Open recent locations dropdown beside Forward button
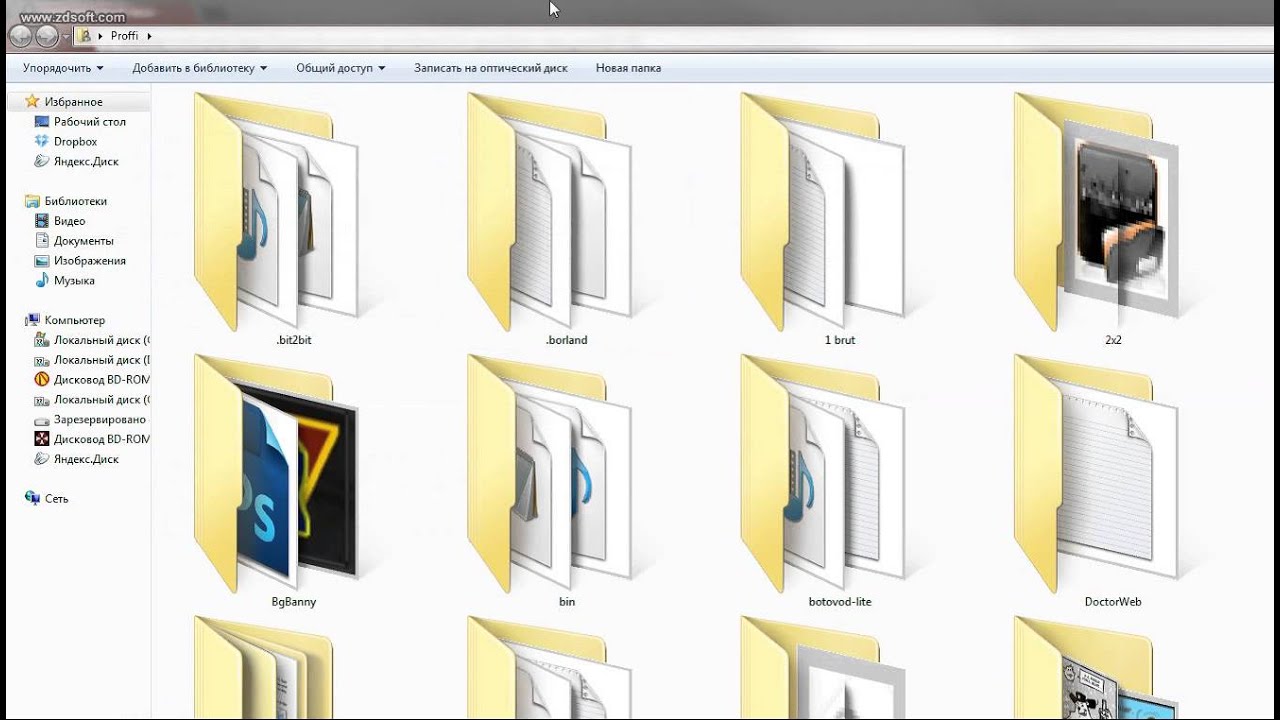The image size is (1280, 720). point(66,37)
